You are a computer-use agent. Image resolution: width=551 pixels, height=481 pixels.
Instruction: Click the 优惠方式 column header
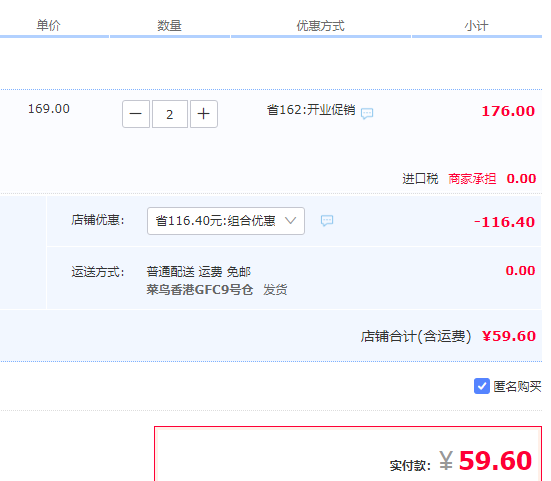coord(320,26)
